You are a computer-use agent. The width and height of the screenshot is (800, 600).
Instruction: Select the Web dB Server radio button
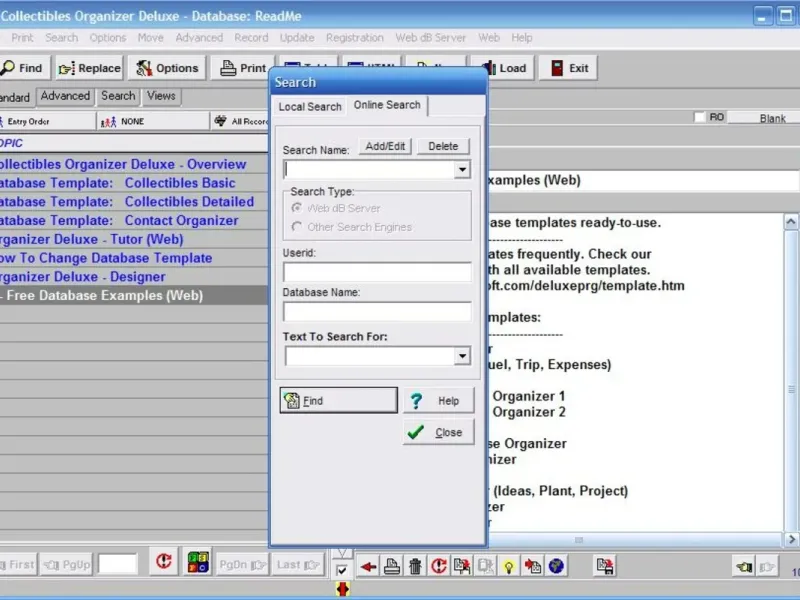[296, 208]
